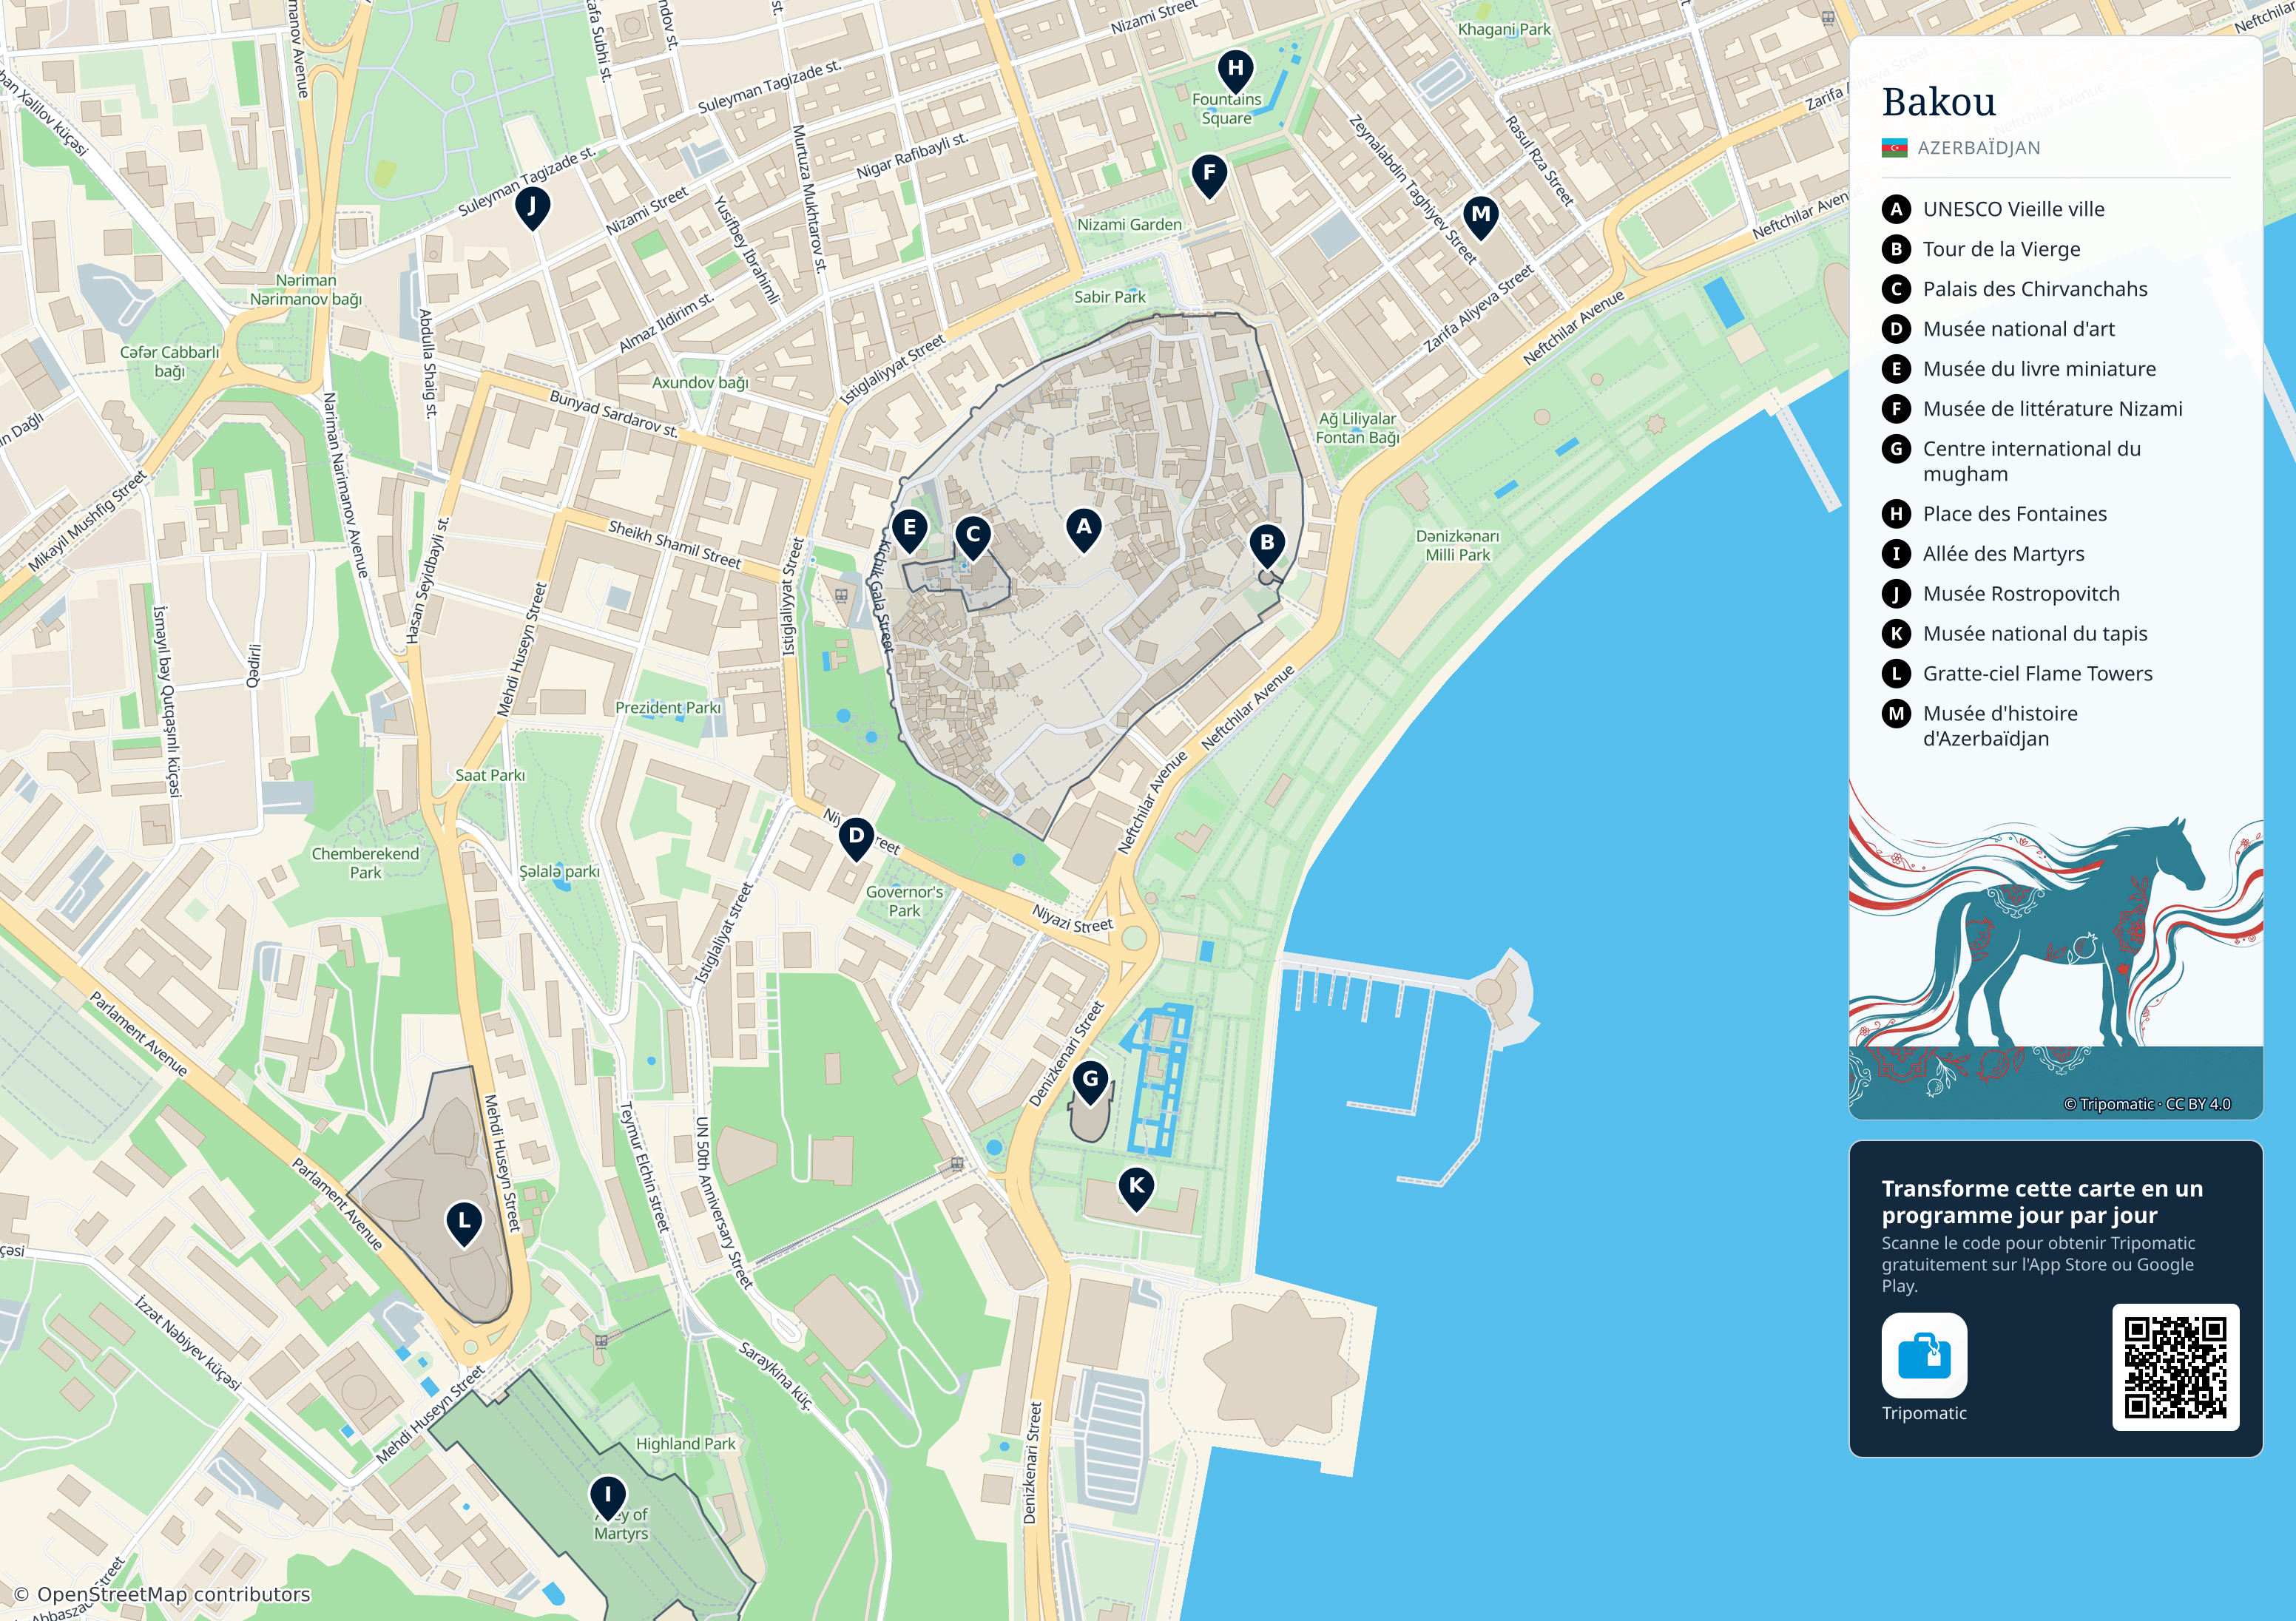Click the Highland Park label
Viewport: 2296px width, 1621px height.
[686, 1444]
